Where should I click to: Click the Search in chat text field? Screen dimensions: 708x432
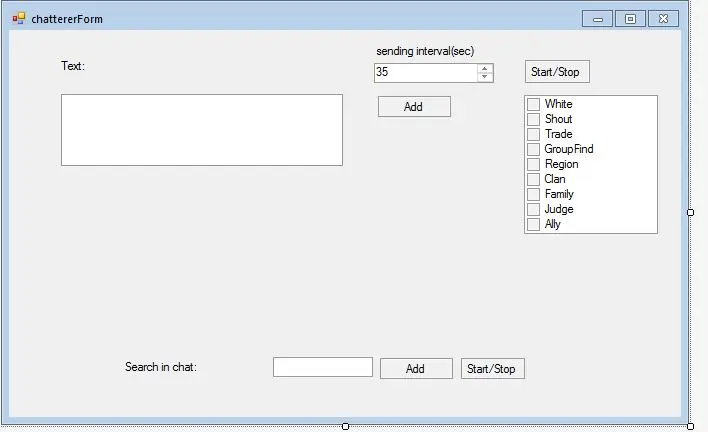(322, 367)
